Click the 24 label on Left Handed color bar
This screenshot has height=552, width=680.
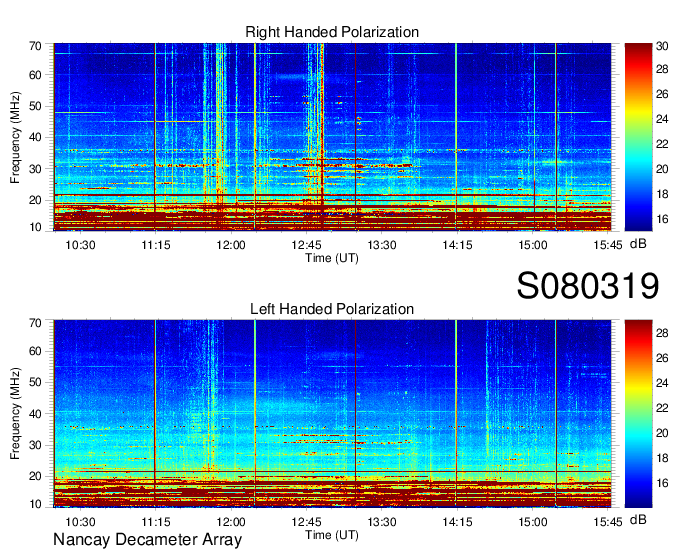point(662,383)
